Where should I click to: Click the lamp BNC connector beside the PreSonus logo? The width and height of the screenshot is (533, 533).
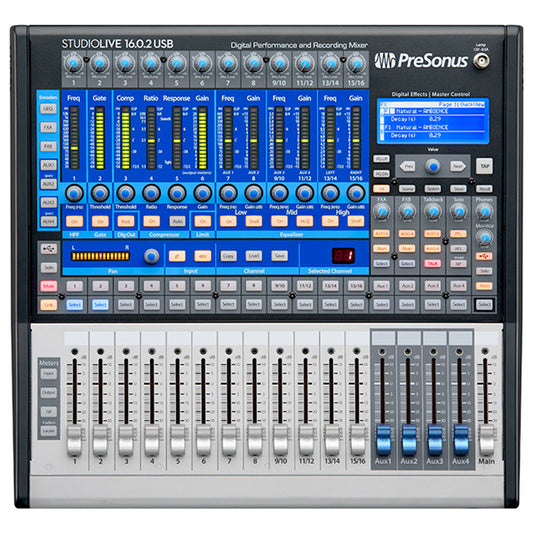pyautogui.click(x=481, y=61)
